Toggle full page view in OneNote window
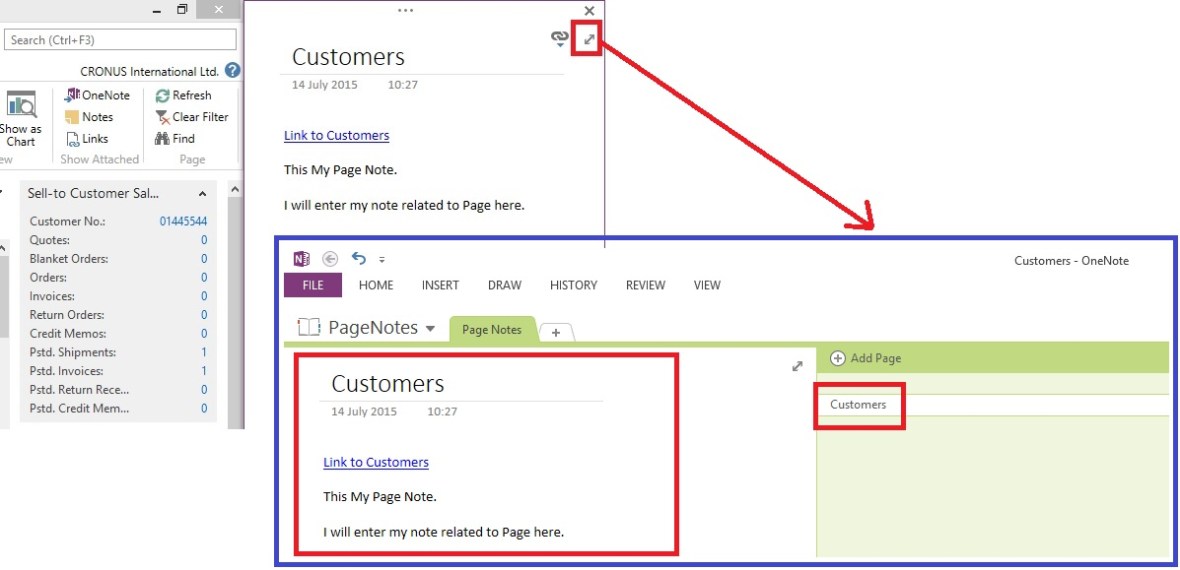The width and height of the screenshot is (1180, 570). pyautogui.click(x=798, y=366)
